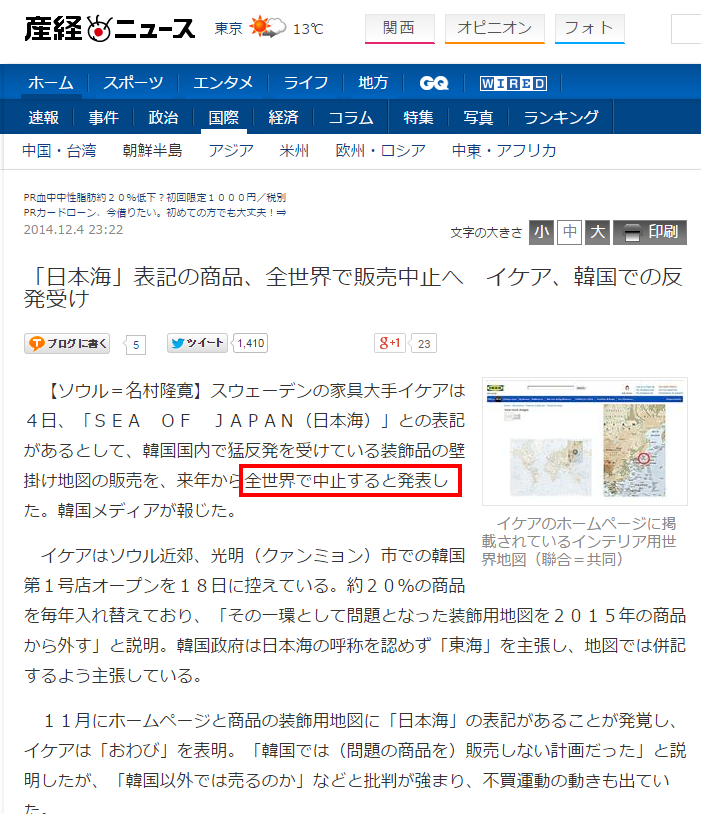Open the フォト tab

(589, 29)
